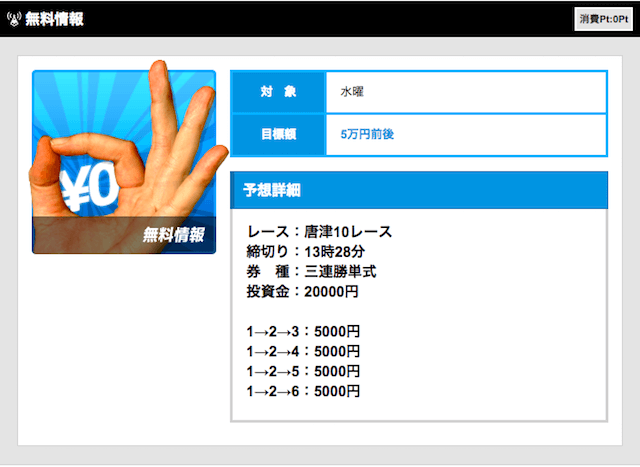Click the 5万円前後 target amount
Image resolution: width=640 pixels, height=467 pixels.
coord(367,134)
